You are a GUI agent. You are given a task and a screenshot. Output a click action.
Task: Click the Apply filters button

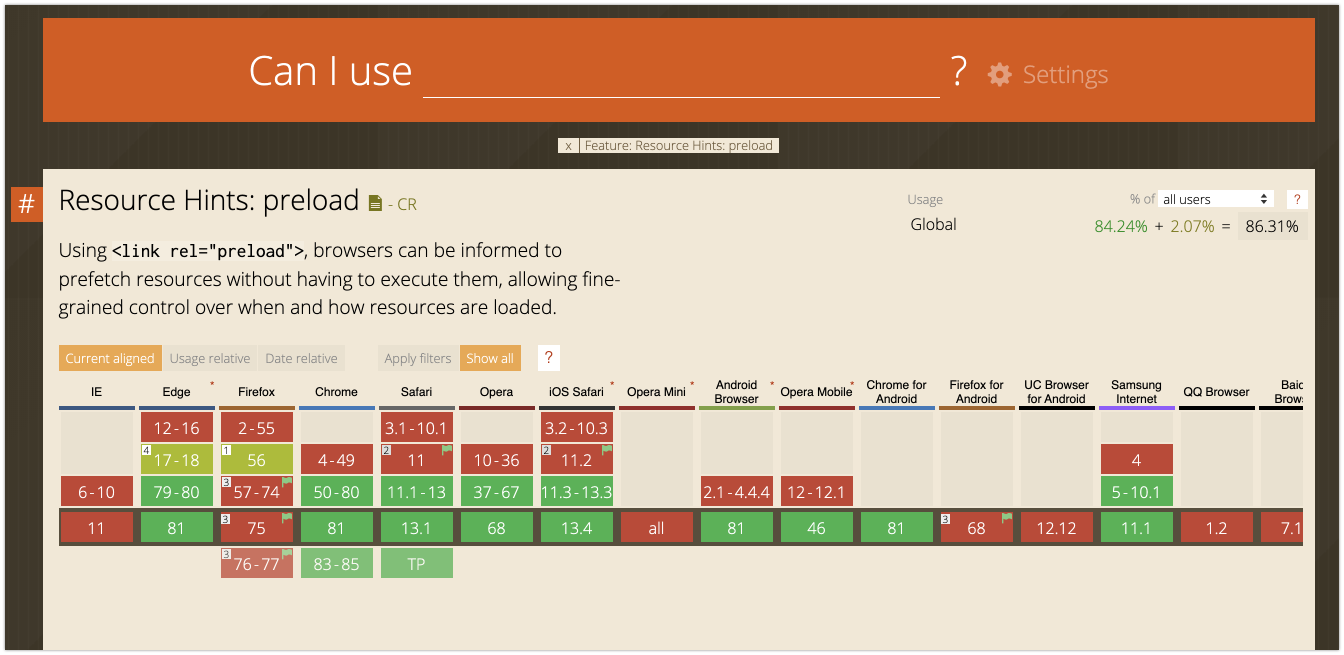coord(418,358)
